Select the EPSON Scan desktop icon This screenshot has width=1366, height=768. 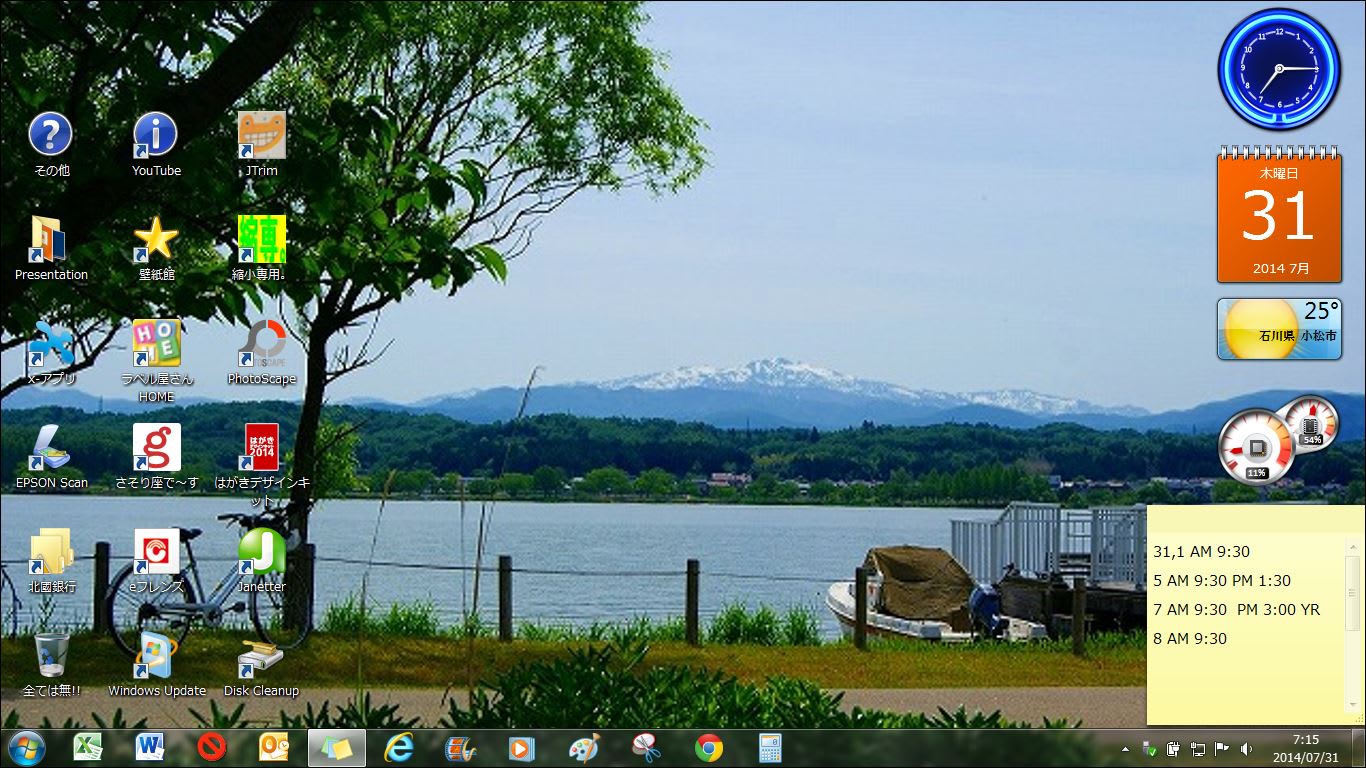(51, 450)
